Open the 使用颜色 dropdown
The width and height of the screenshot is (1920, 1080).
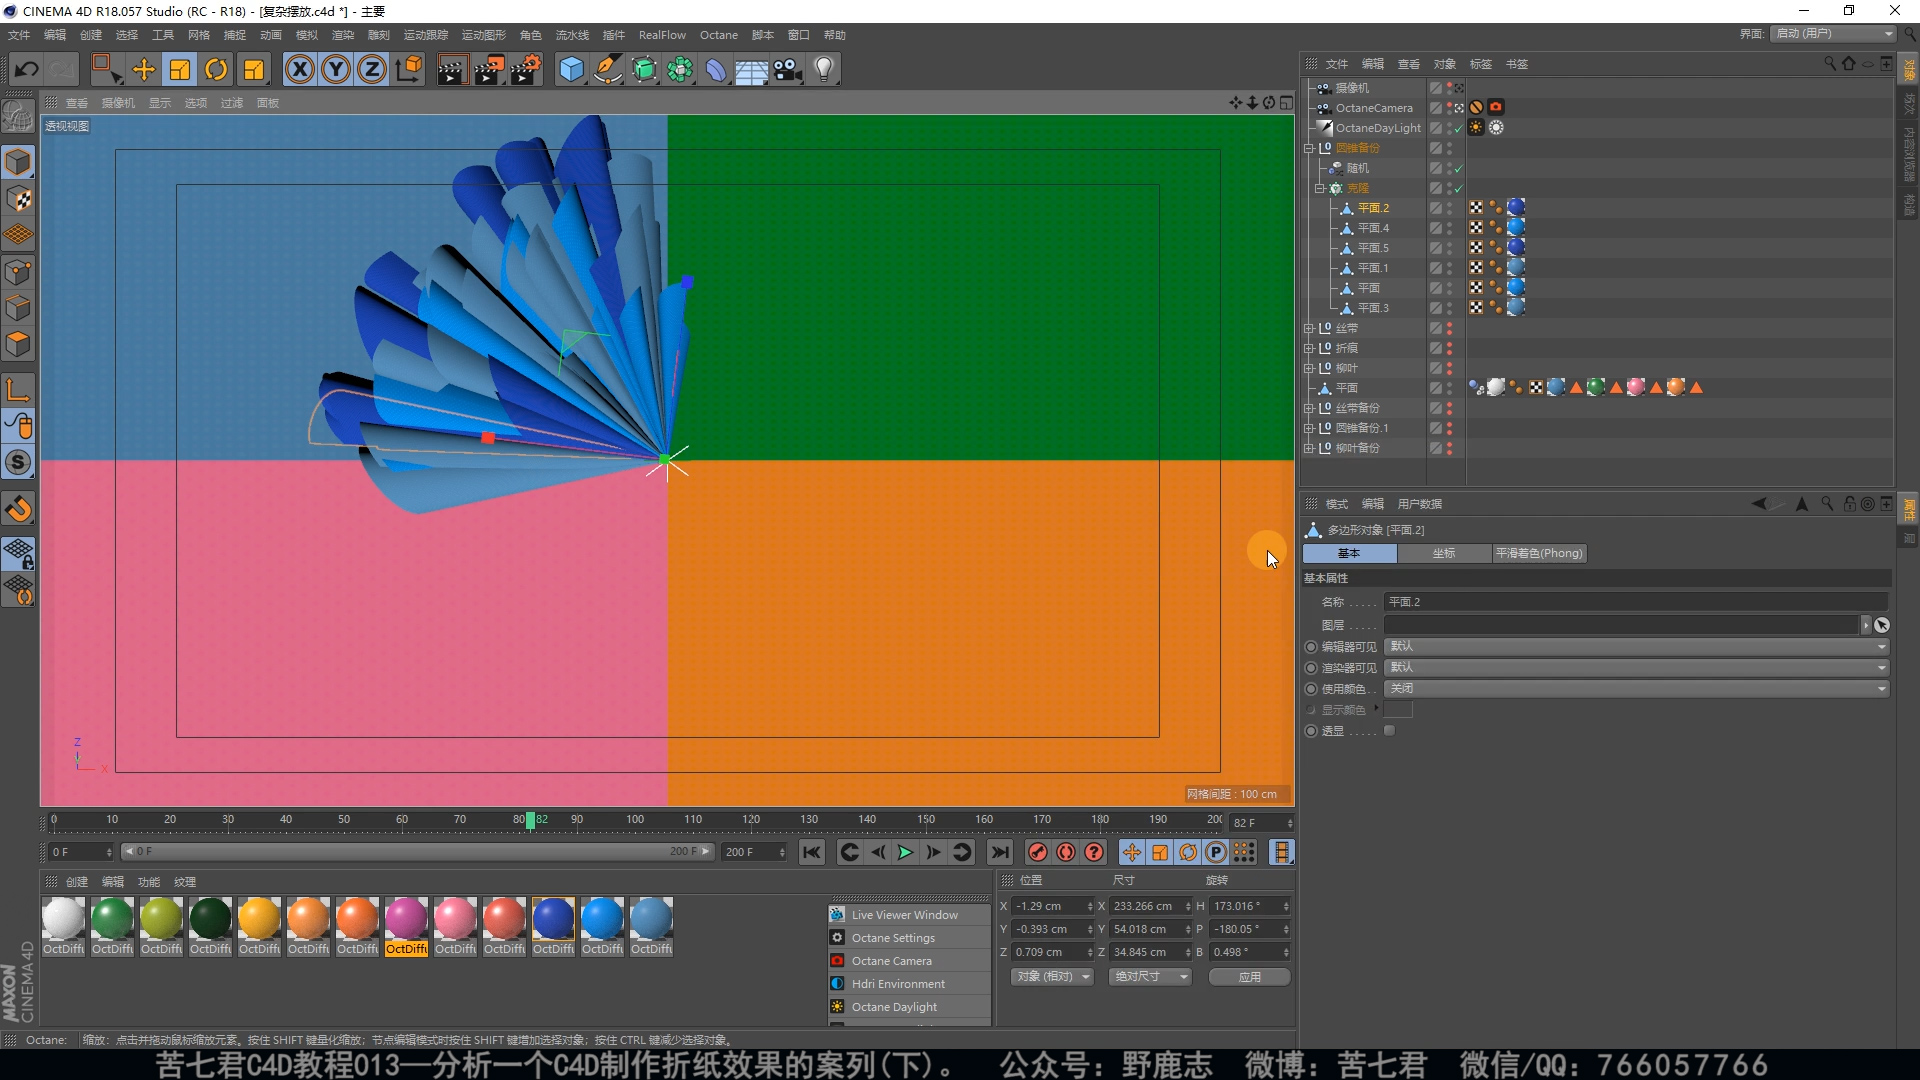[x=1637, y=689]
